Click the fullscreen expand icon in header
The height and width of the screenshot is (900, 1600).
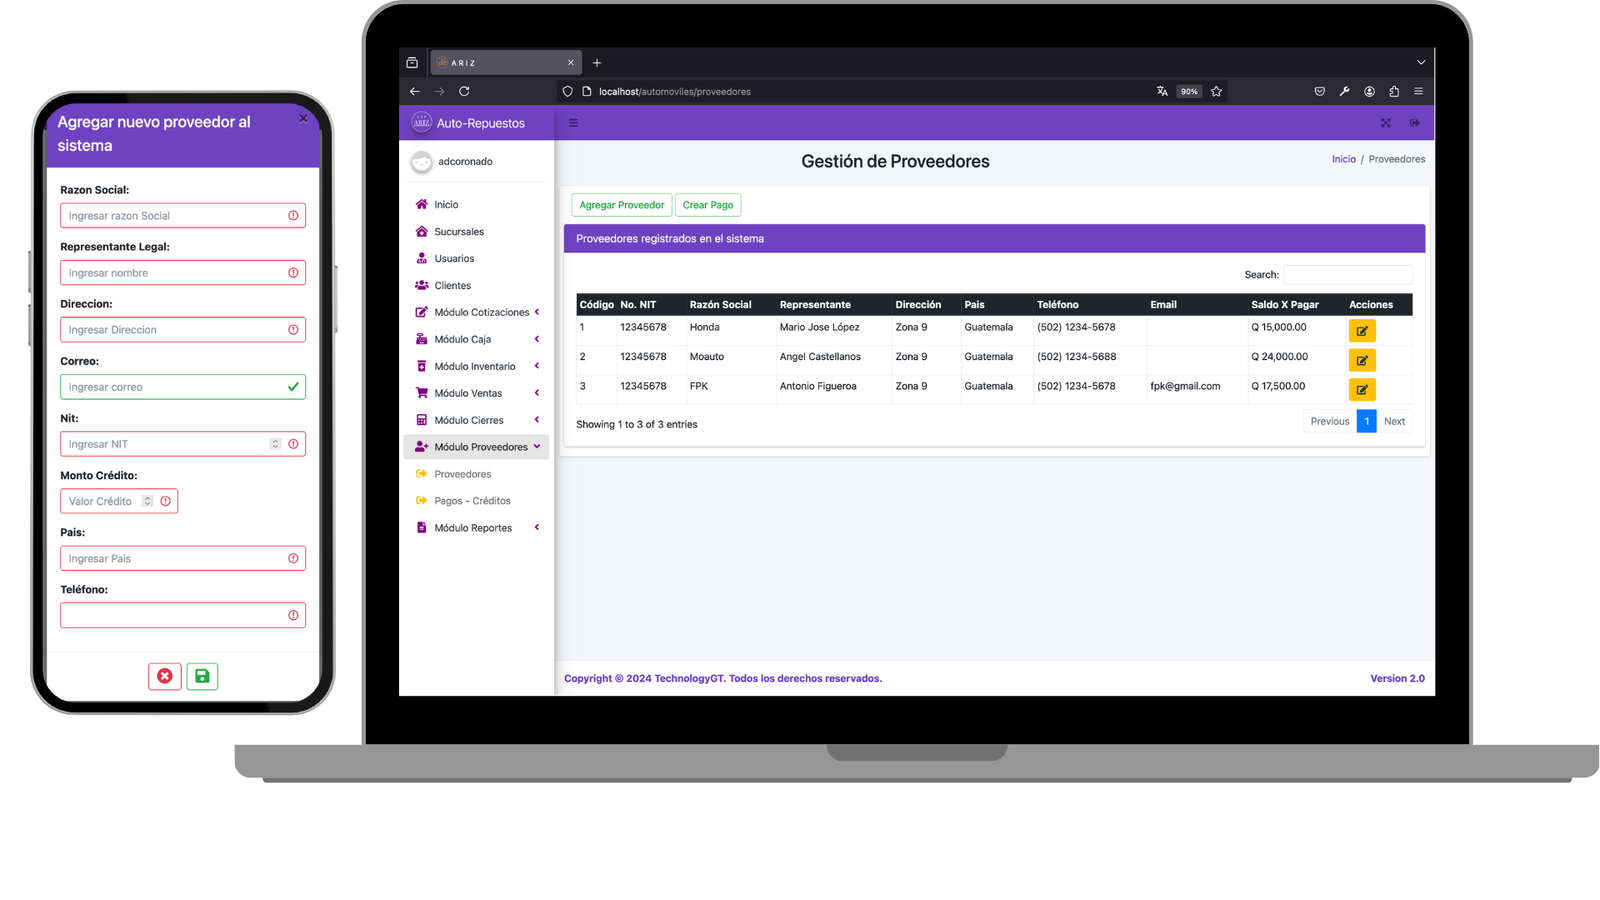pyautogui.click(x=1385, y=123)
